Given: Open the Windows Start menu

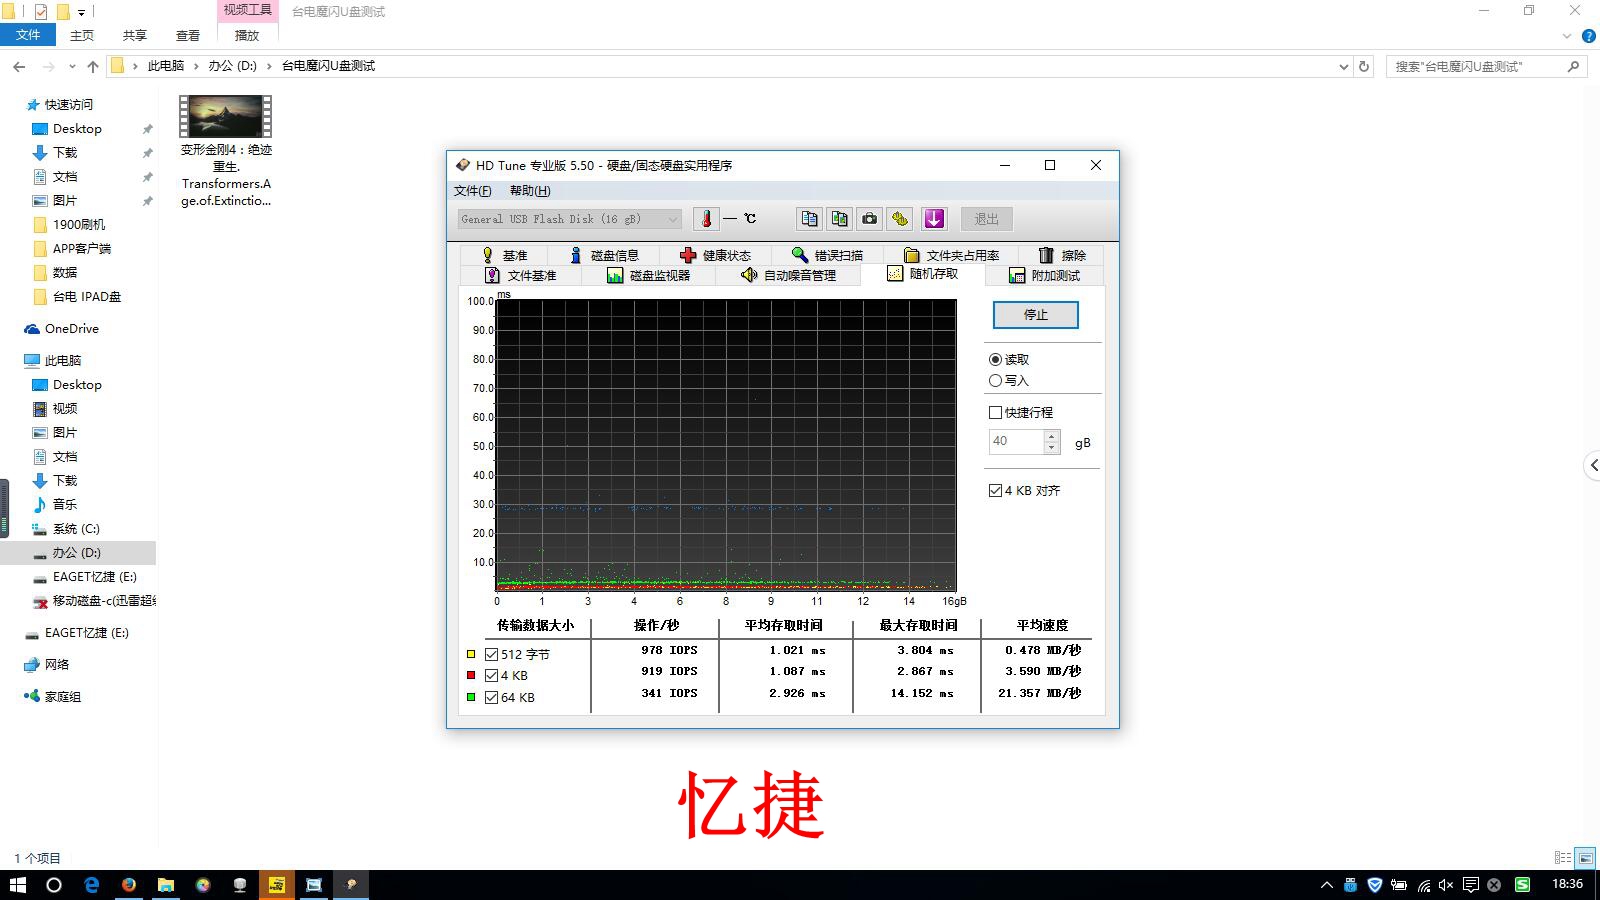Looking at the screenshot, I should [x=18, y=885].
